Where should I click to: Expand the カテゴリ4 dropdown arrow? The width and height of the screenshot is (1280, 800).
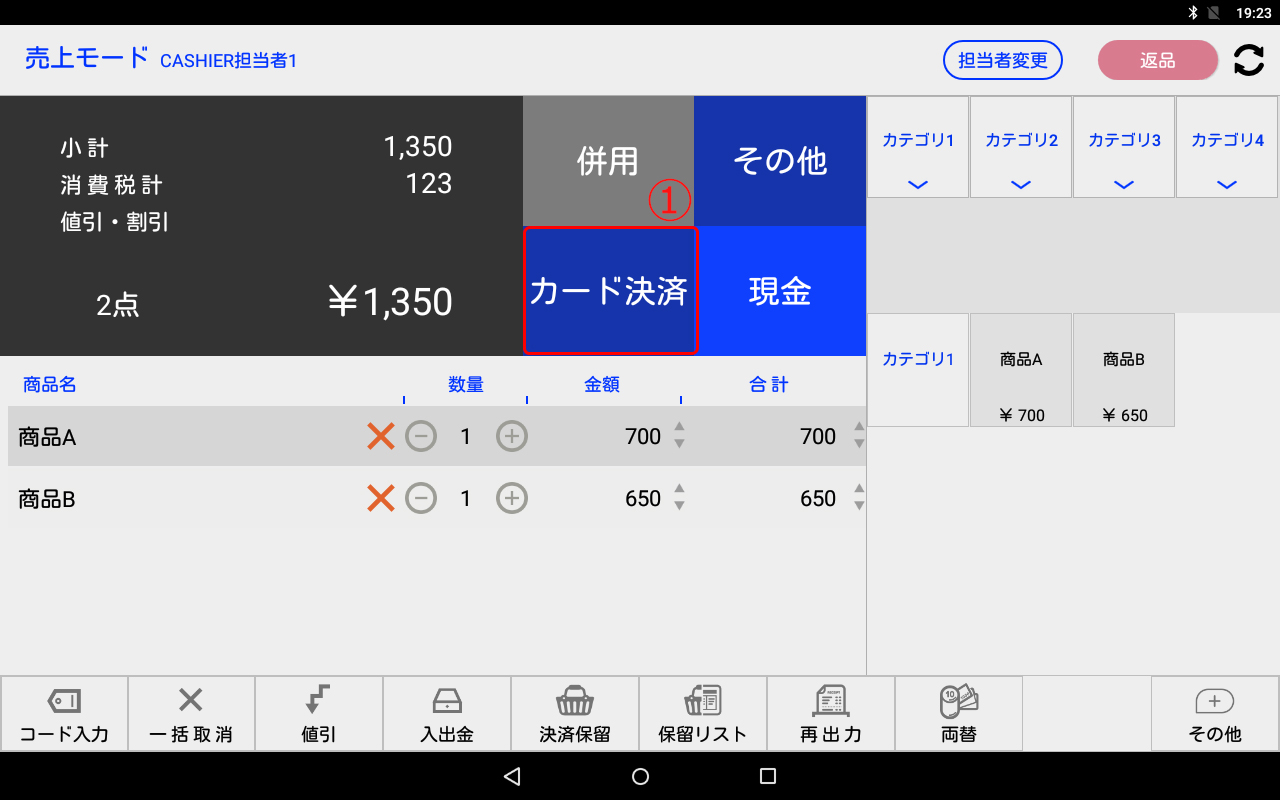1226,184
